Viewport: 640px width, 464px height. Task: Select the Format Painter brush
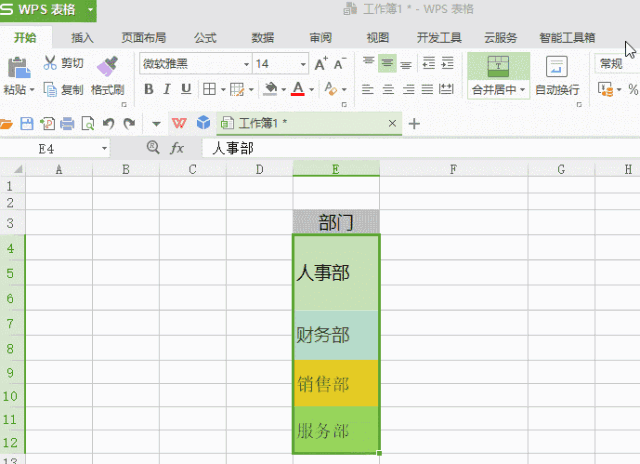coord(107,67)
